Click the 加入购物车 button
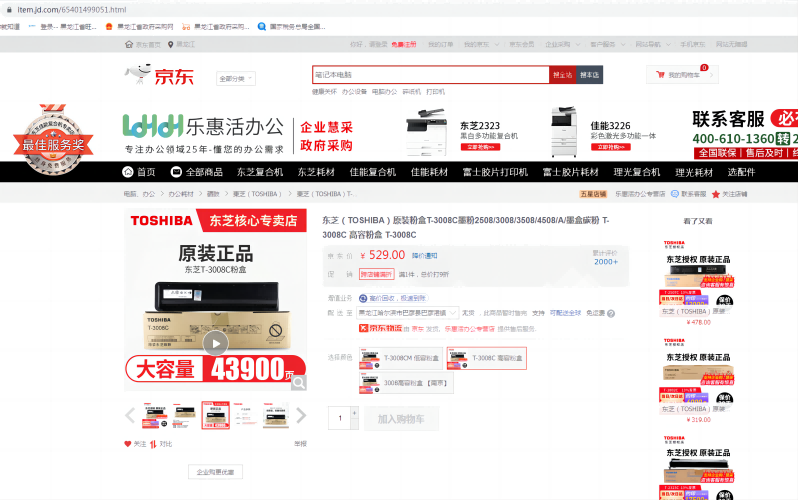This screenshot has width=798, height=500. point(401,419)
